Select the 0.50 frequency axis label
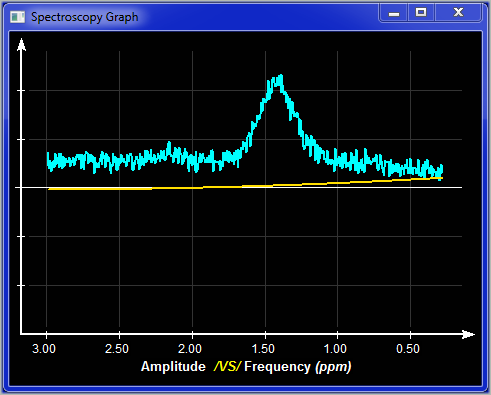 tap(408, 349)
